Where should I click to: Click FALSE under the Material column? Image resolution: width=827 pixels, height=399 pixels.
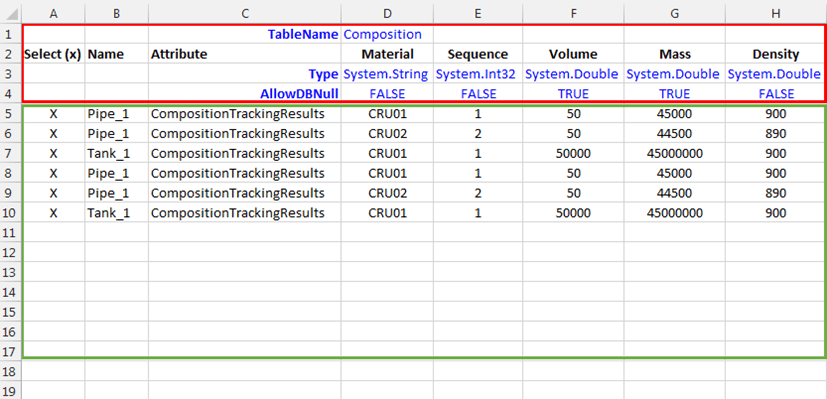pyautogui.click(x=387, y=94)
